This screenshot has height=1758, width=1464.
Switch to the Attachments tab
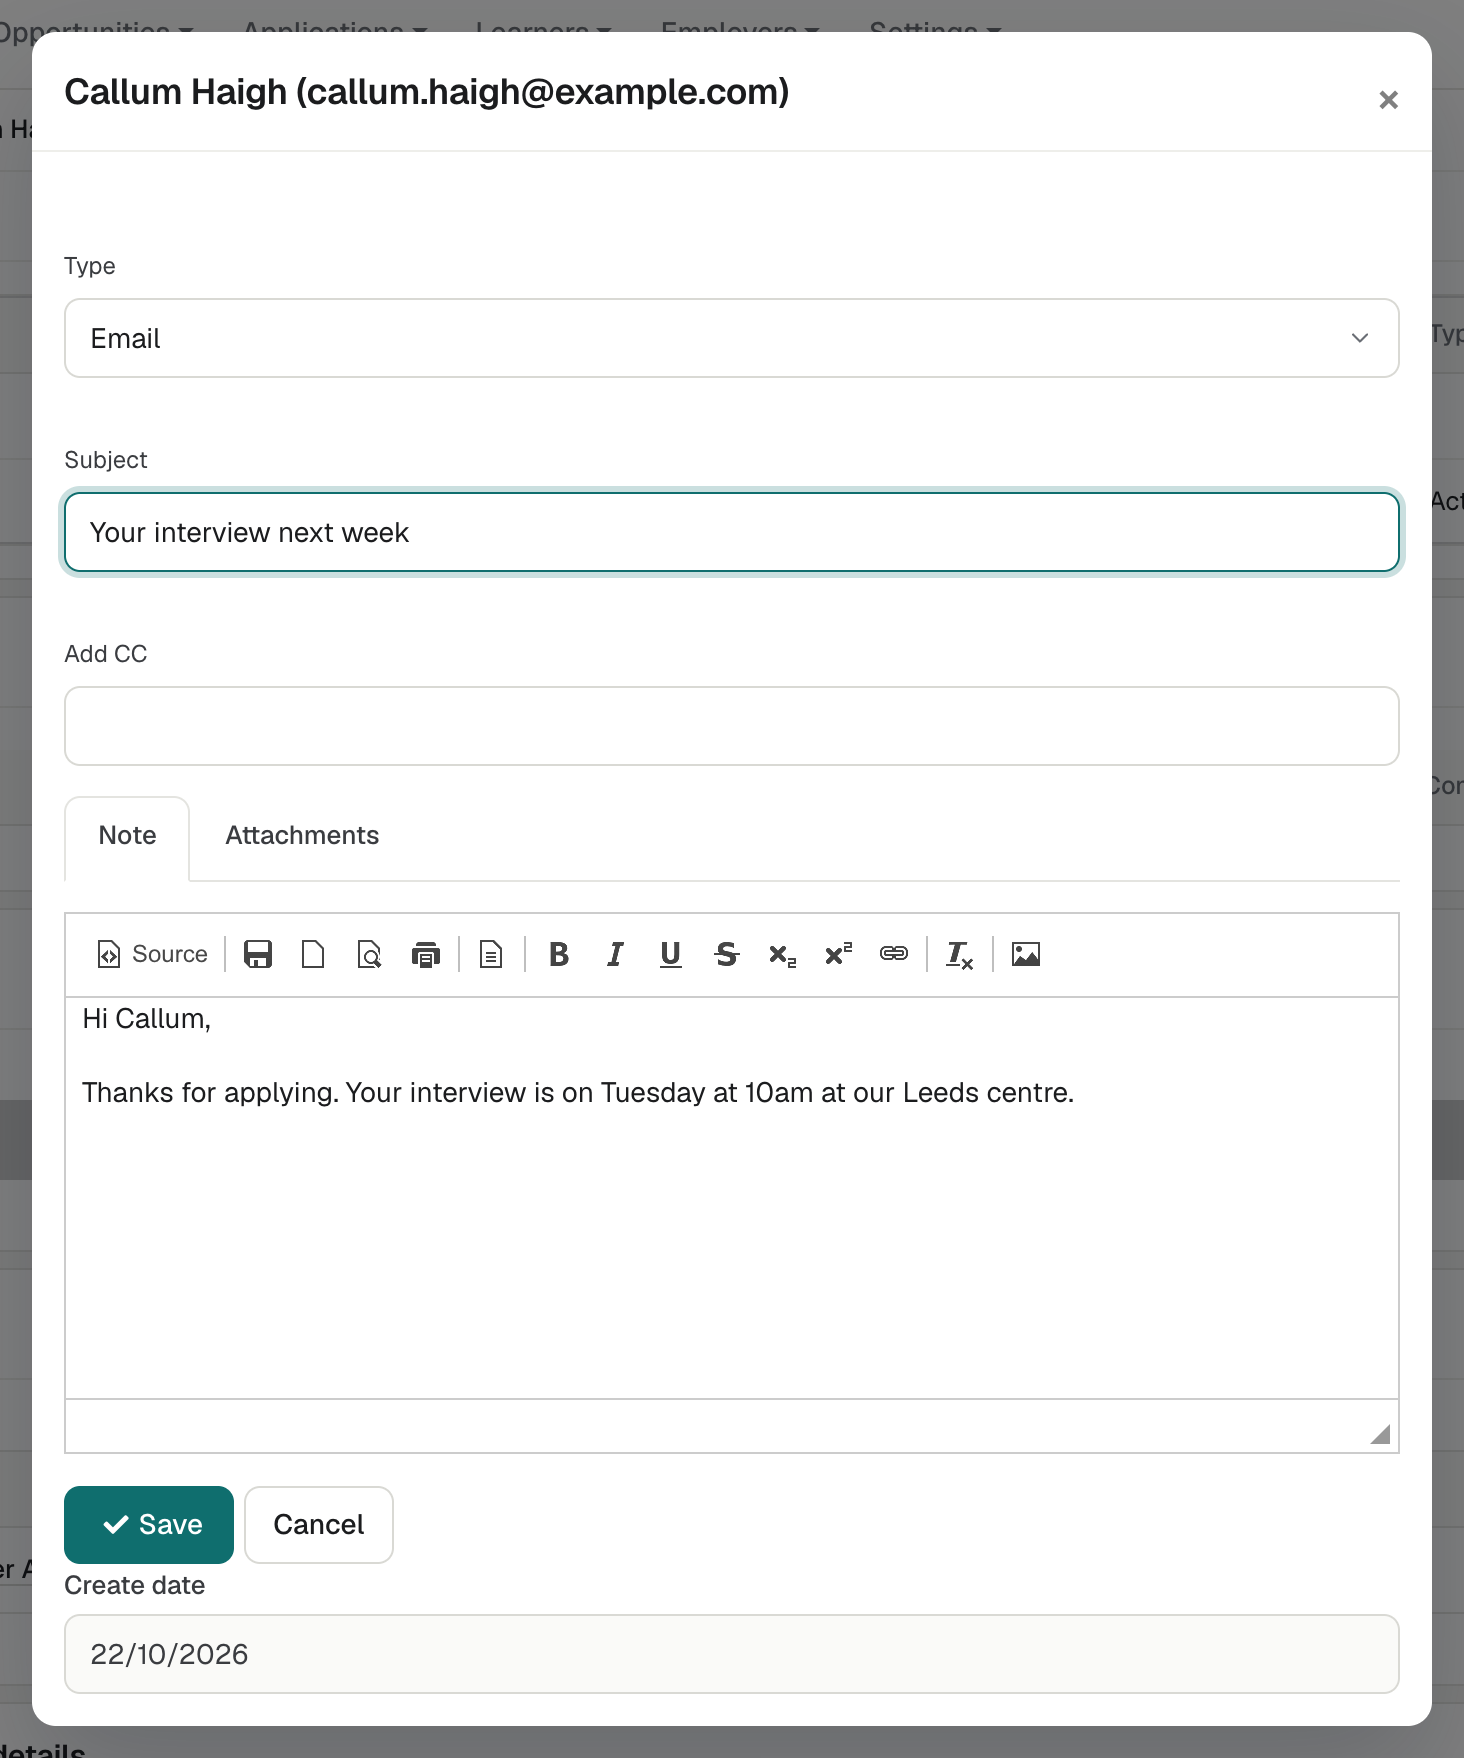click(302, 836)
